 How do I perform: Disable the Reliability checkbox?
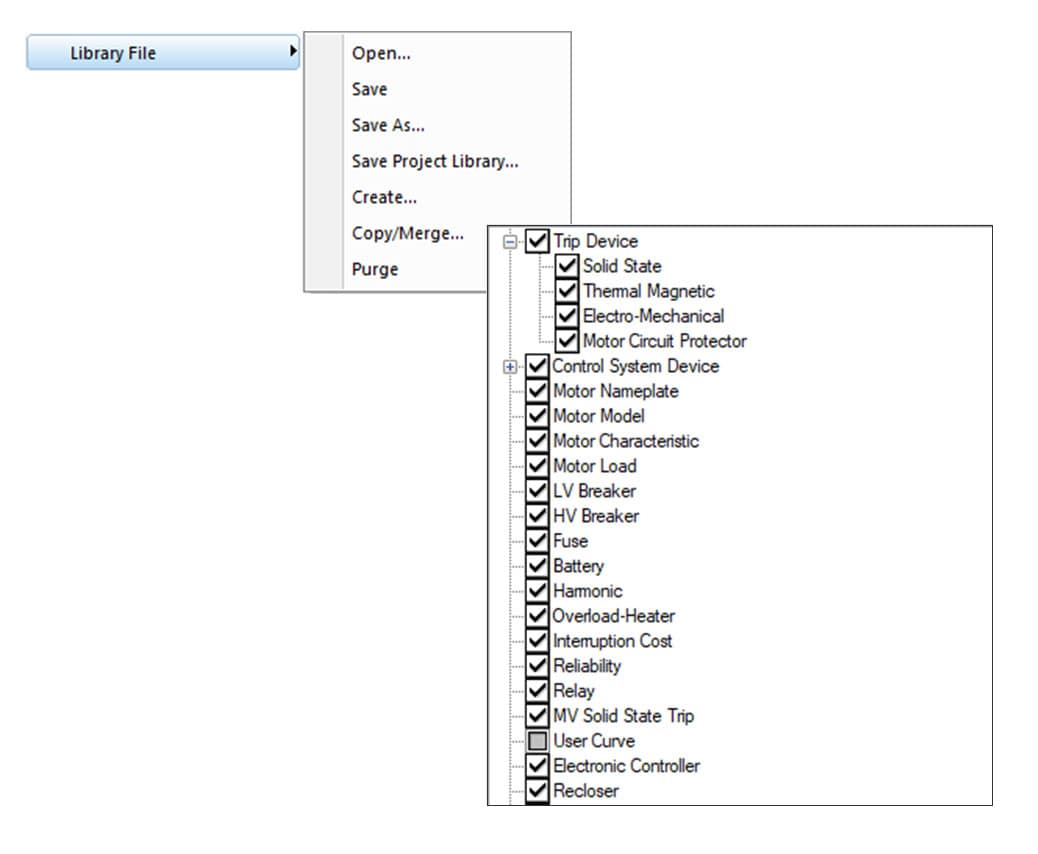[536, 666]
